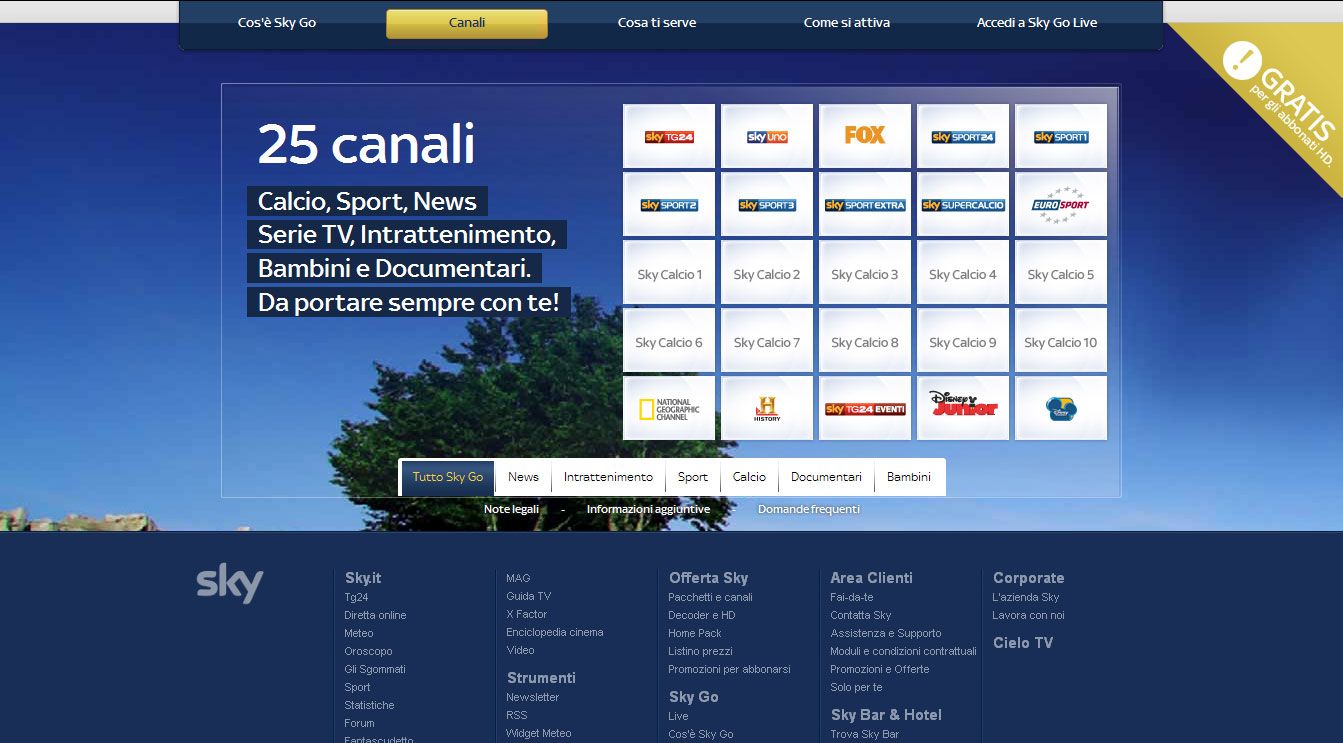
Task: Open the Cos'è Sky Go menu item
Action: pyautogui.click(x=277, y=23)
